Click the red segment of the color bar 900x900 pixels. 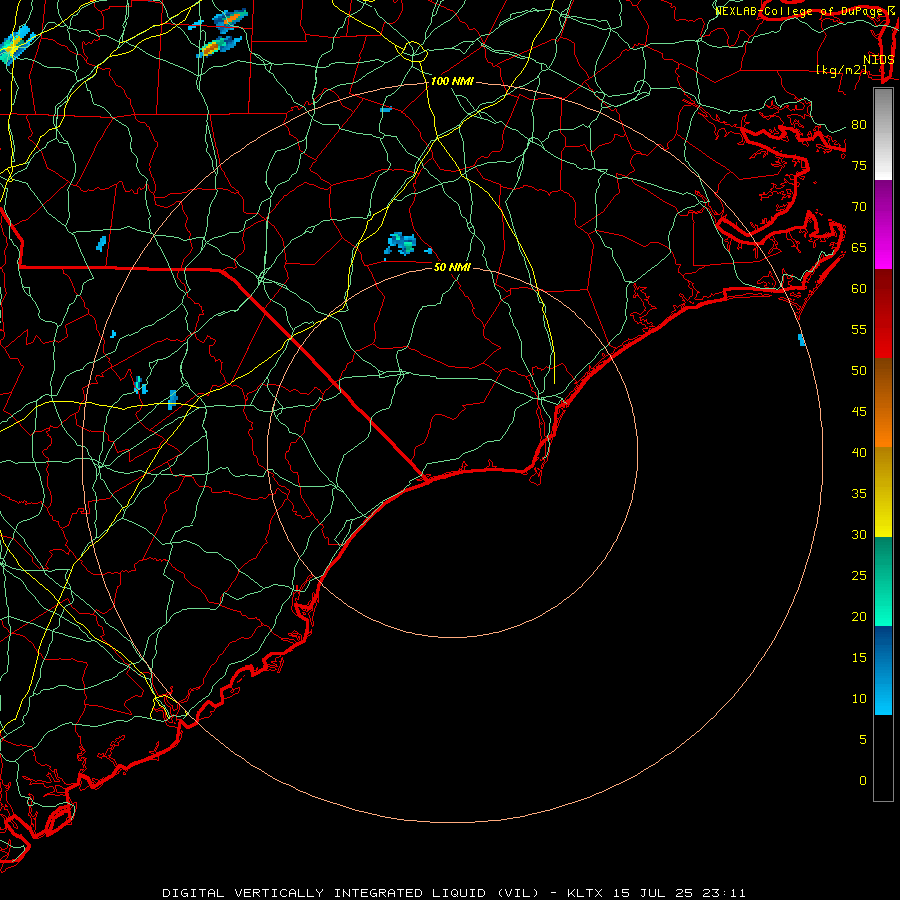pyautogui.click(x=883, y=313)
